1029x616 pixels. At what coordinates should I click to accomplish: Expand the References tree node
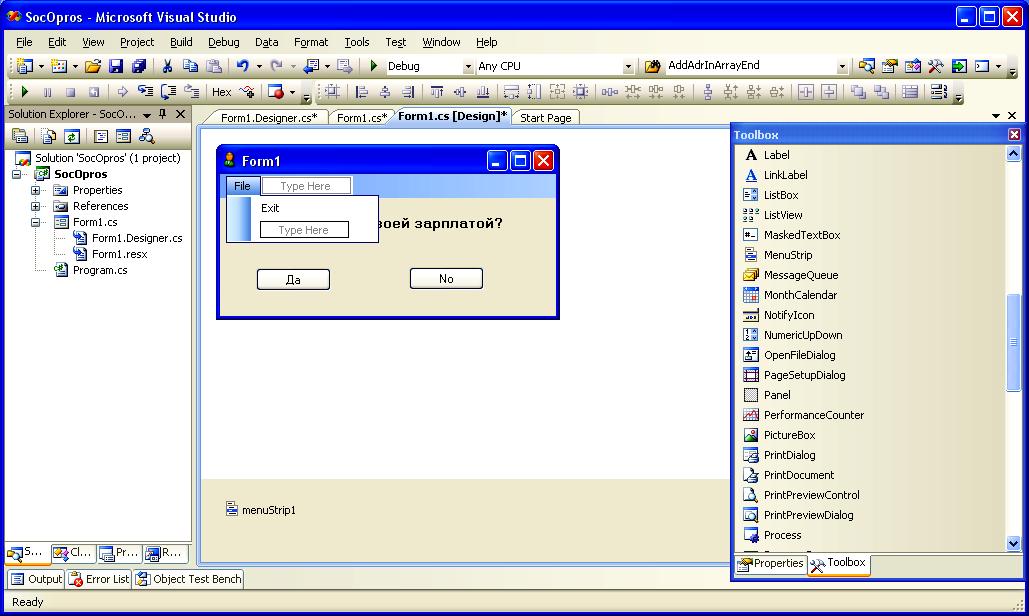[x=35, y=206]
